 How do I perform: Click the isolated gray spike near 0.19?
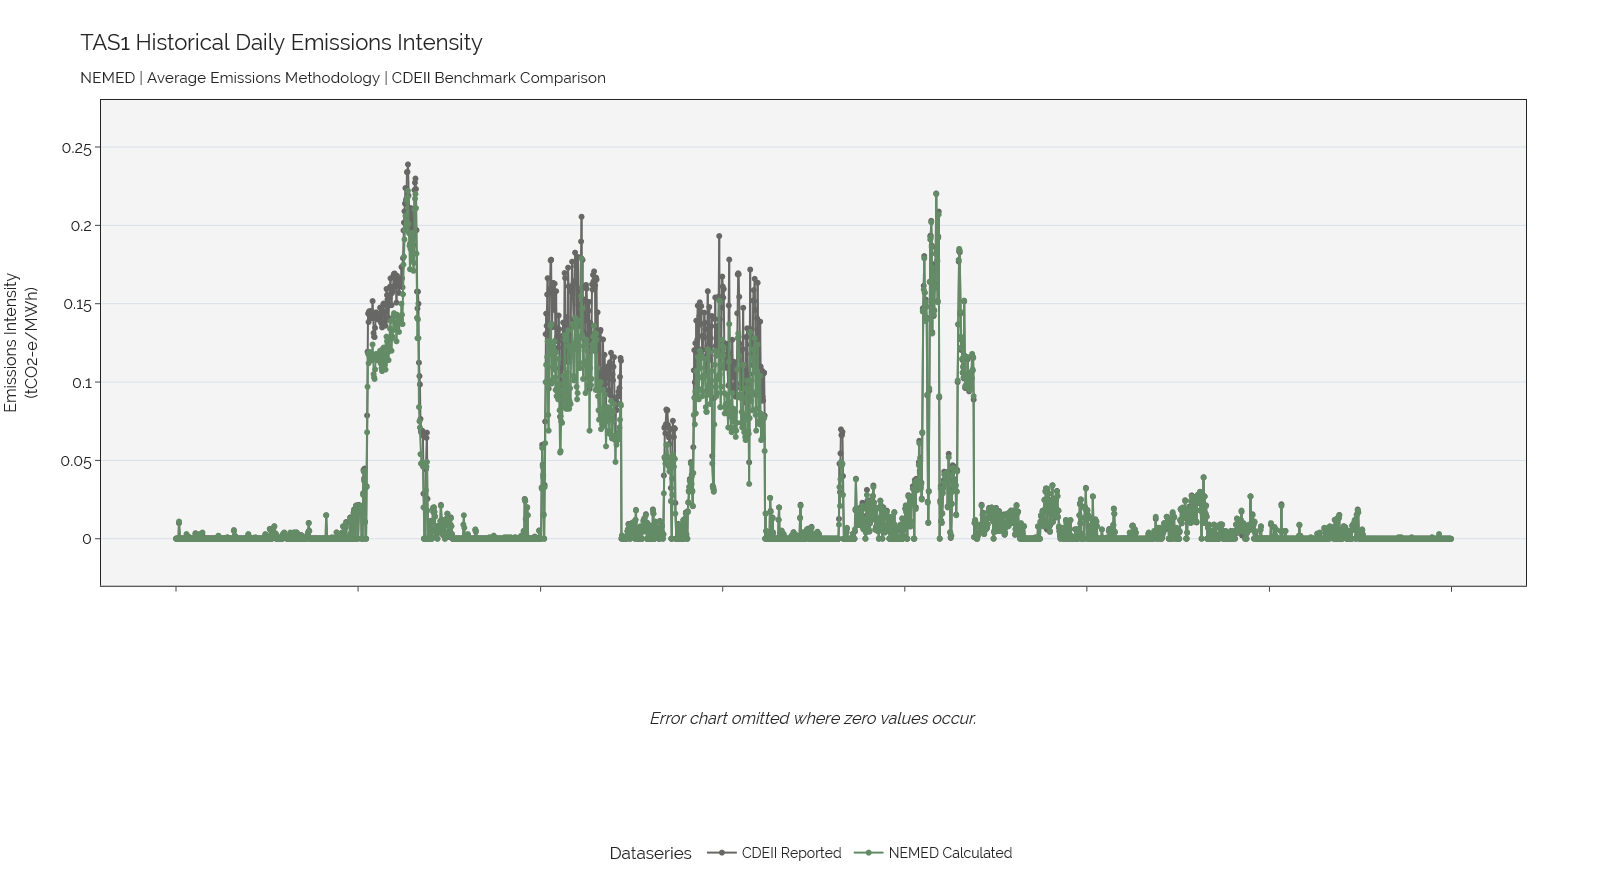(719, 237)
